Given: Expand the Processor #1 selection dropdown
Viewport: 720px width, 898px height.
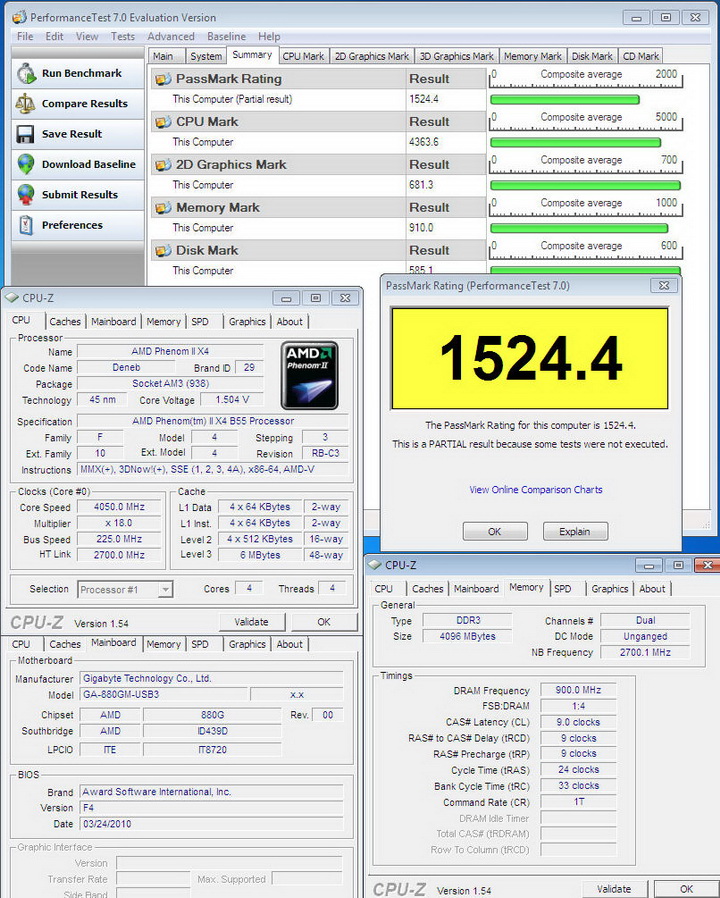Looking at the screenshot, I should (165, 589).
